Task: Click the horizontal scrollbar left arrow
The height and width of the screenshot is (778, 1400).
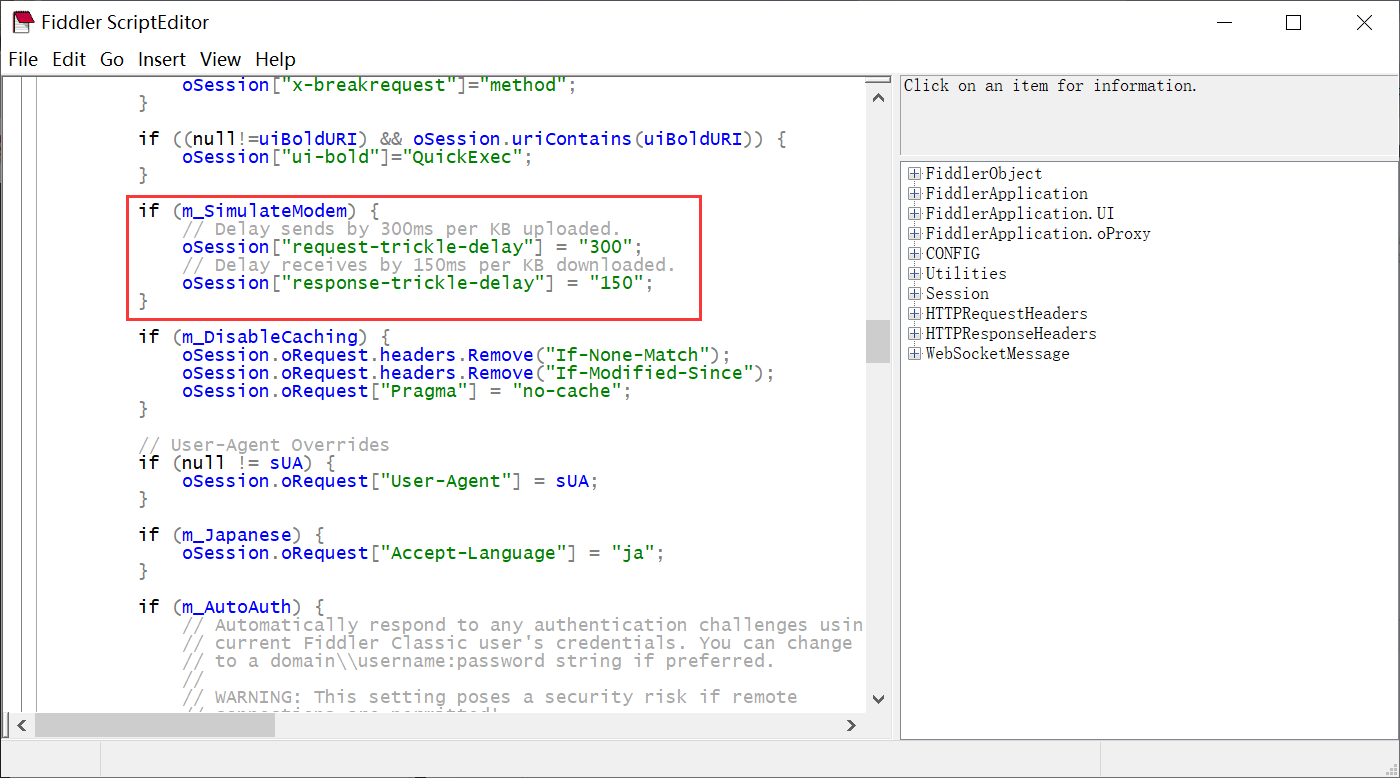Action: (x=21, y=726)
